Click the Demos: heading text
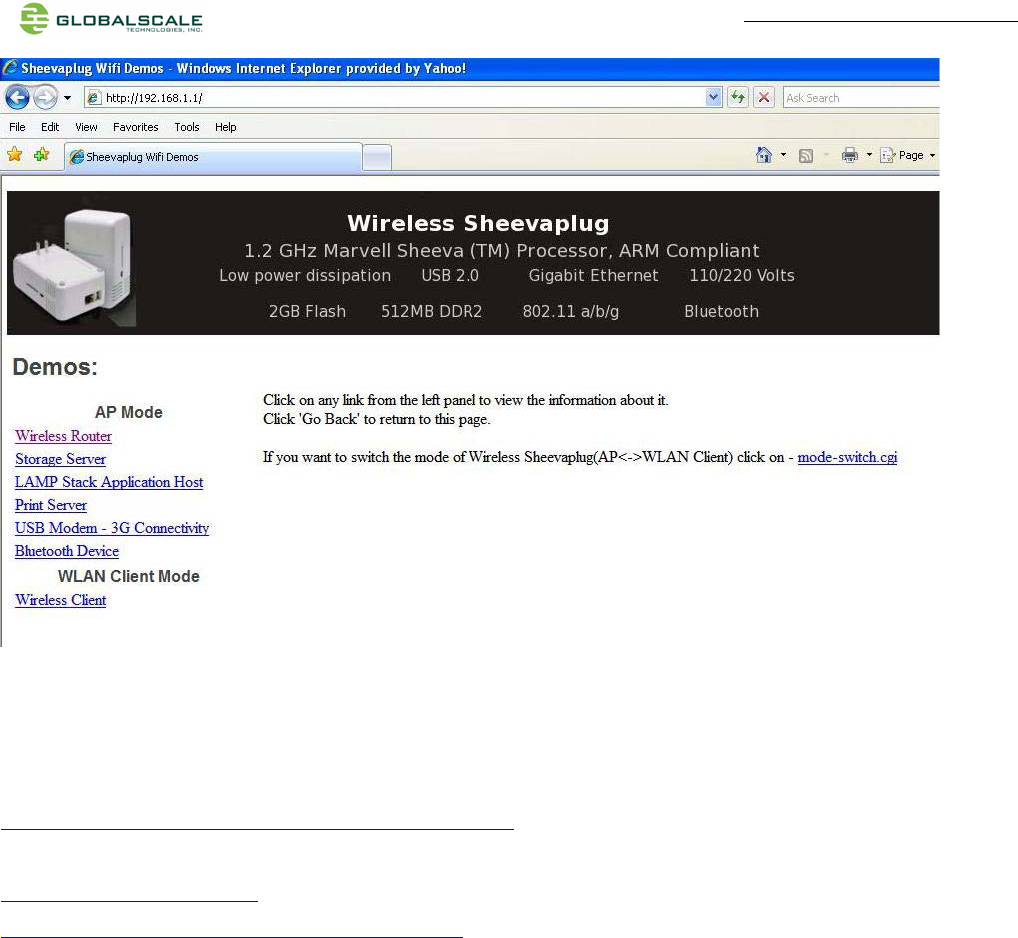This screenshot has width=1018, height=938. 55,367
